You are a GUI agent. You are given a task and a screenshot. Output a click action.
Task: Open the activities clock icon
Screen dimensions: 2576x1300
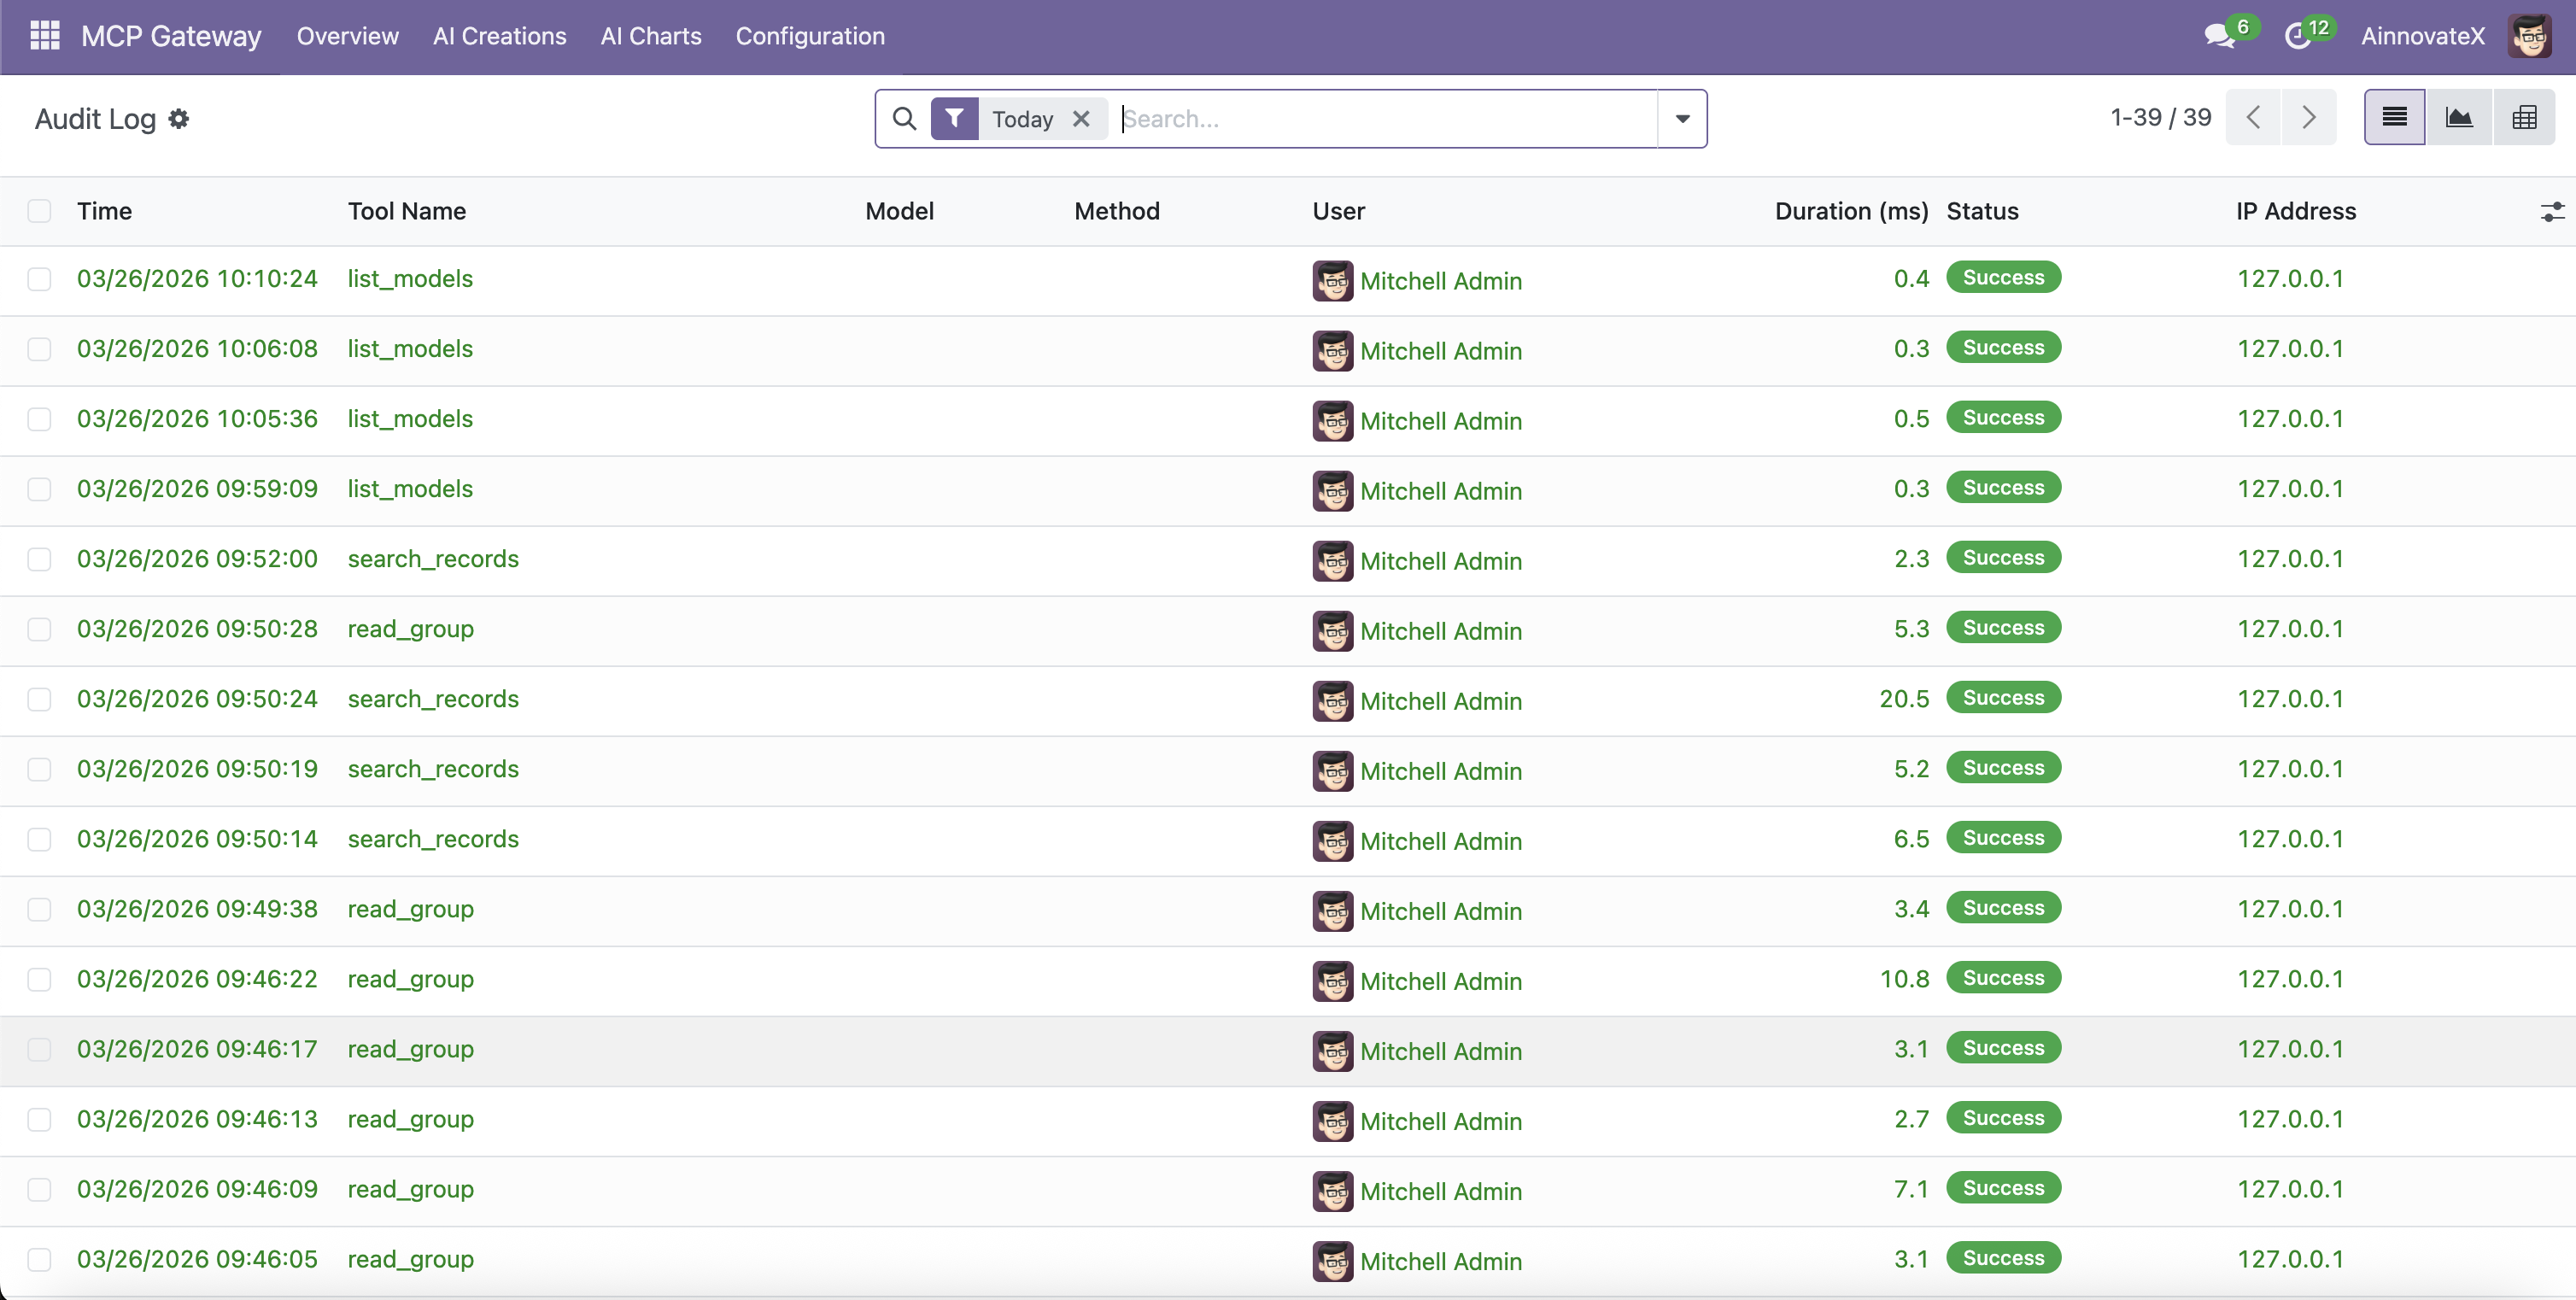point(2298,36)
